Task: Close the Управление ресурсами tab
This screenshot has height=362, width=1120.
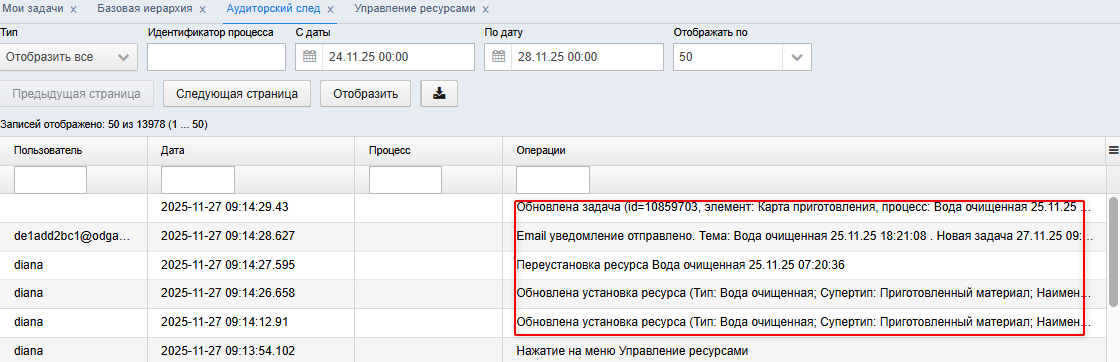Action: tap(486, 10)
